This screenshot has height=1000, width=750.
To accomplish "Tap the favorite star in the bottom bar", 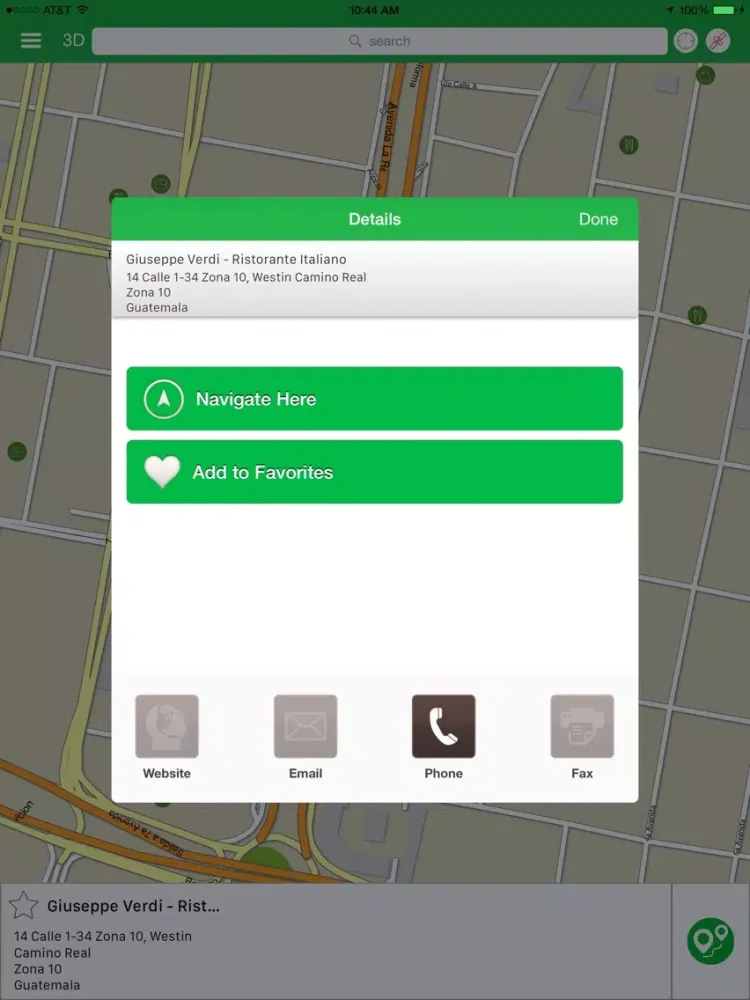I will pyautogui.click(x=24, y=905).
